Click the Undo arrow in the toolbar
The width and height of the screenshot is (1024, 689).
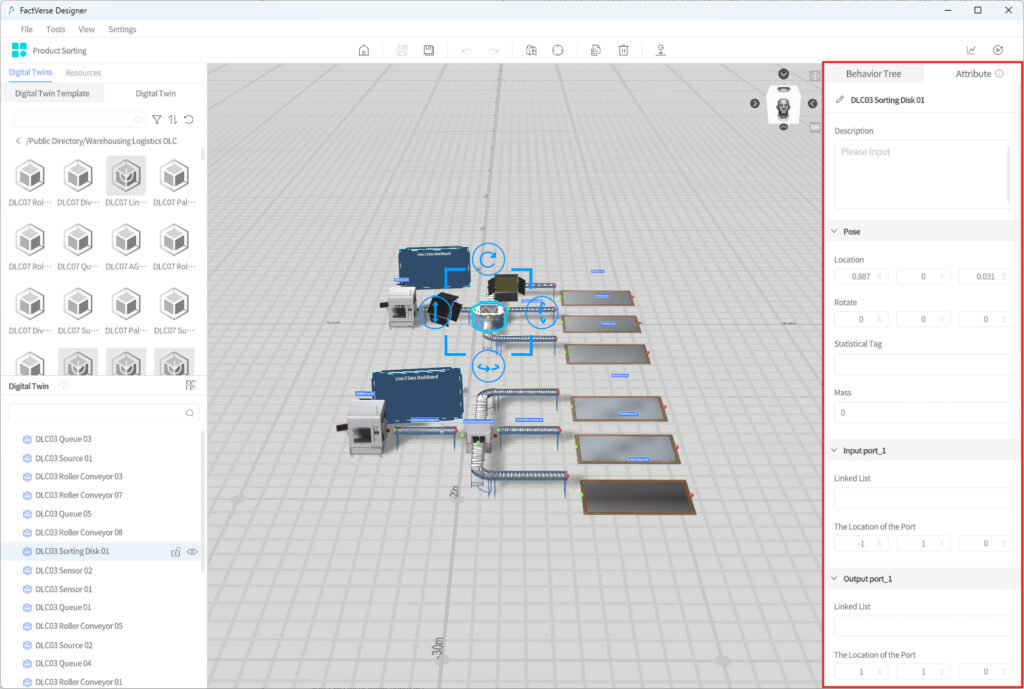click(x=466, y=50)
